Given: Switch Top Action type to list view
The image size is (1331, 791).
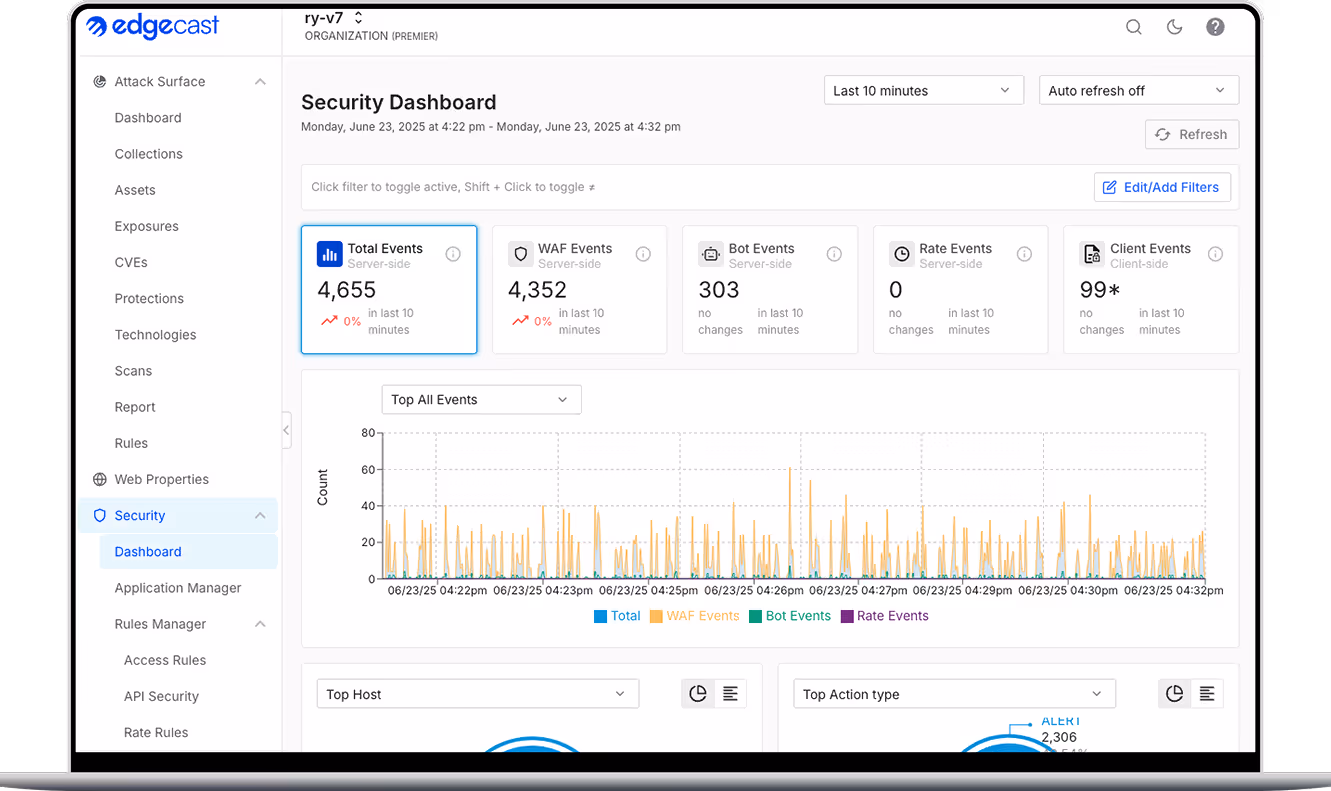Looking at the screenshot, I should [x=1207, y=694].
